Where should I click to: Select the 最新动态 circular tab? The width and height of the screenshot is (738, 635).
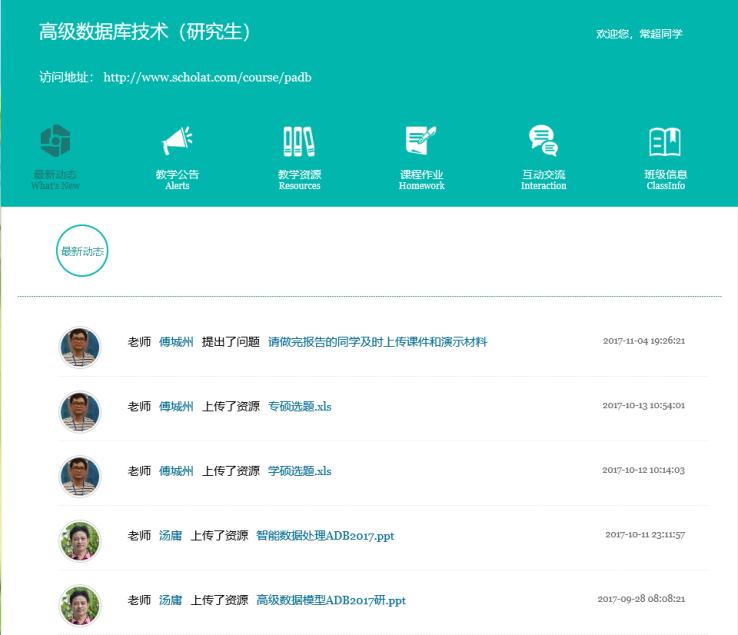(82, 251)
